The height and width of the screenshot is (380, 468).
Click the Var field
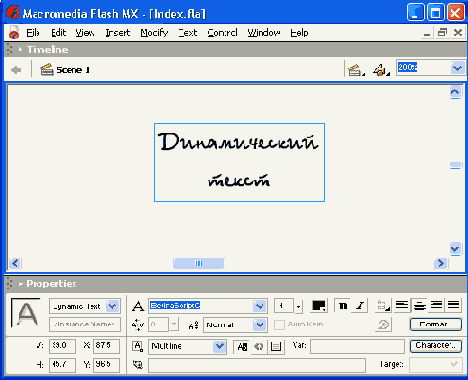click(357, 346)
